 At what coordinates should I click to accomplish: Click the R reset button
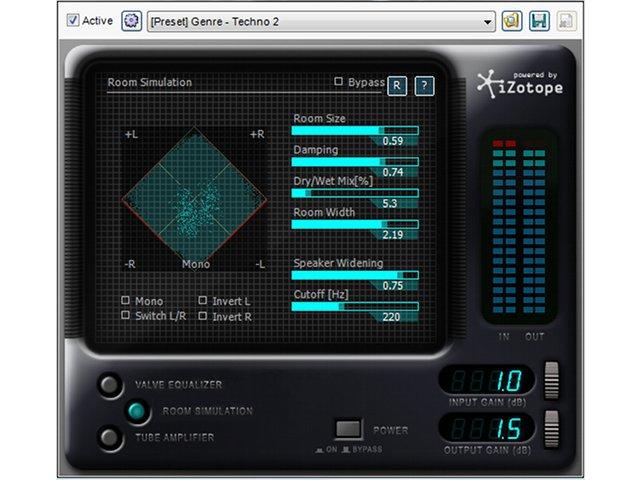(x=397, y=86)
